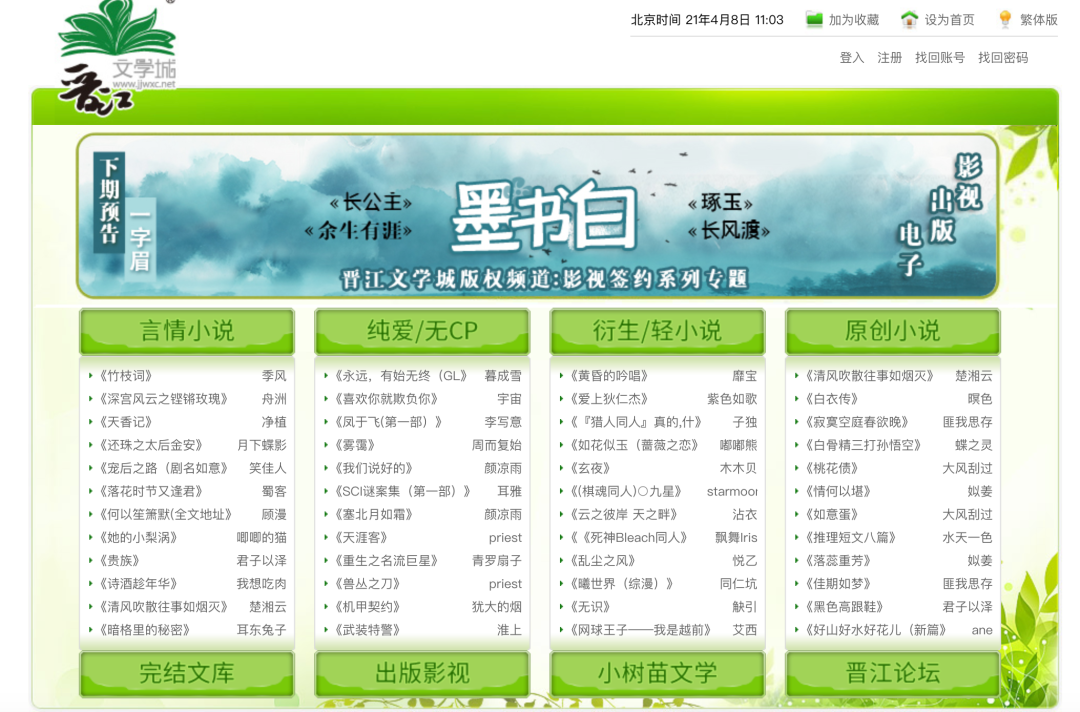Open novel 《何以笙箫默(全文地址)》
Image resolution: width=1080 pixels, height=712 pixels.
click(165, 514)
